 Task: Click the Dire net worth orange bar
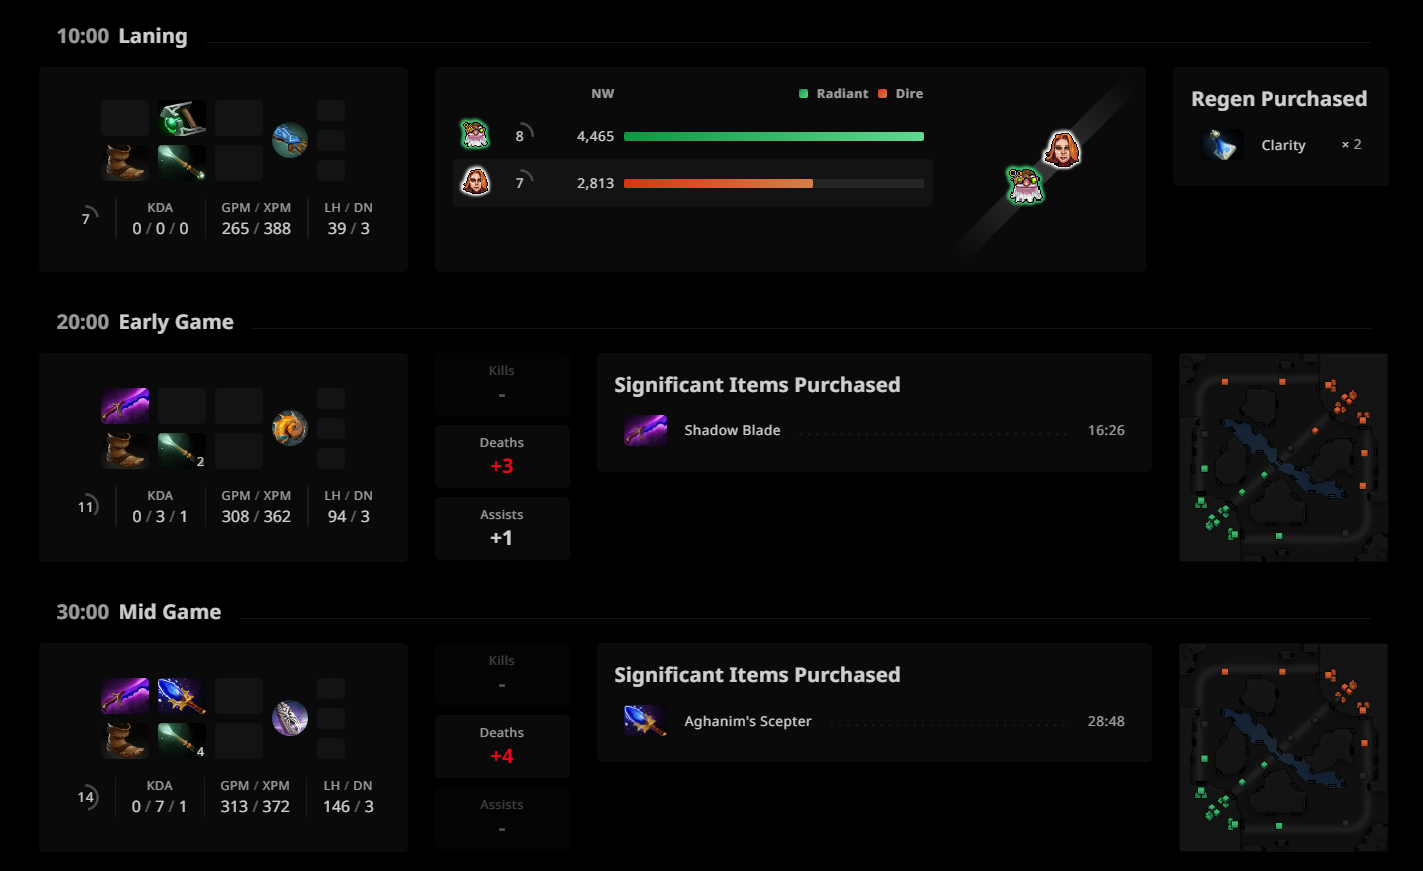[718, 183]
